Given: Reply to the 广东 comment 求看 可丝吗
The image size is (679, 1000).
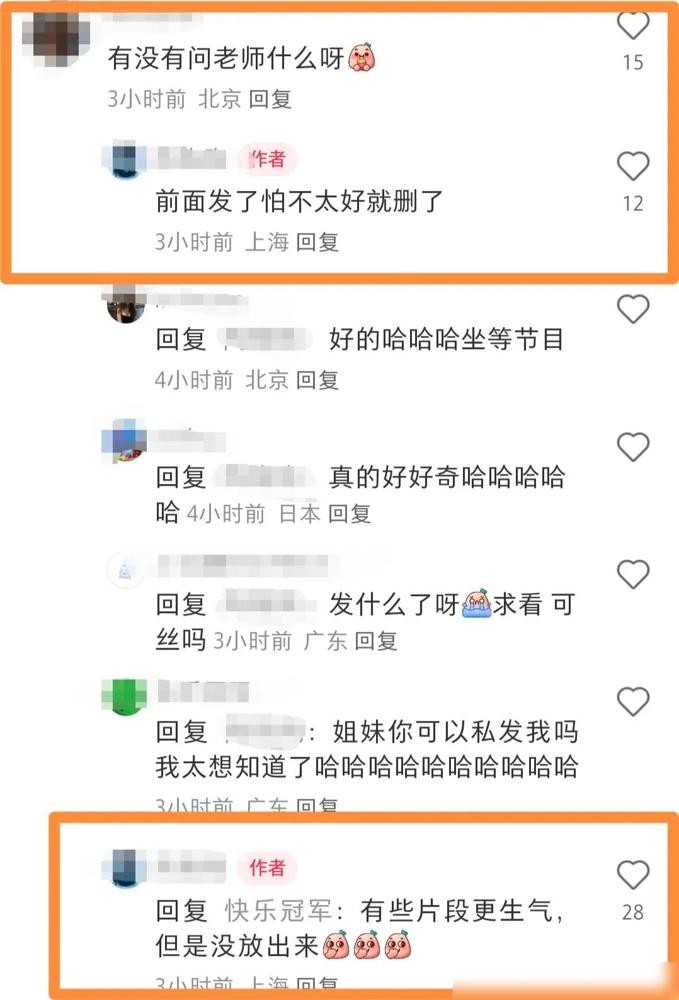Looking at the screenshot, I should [x=376, y=641].
